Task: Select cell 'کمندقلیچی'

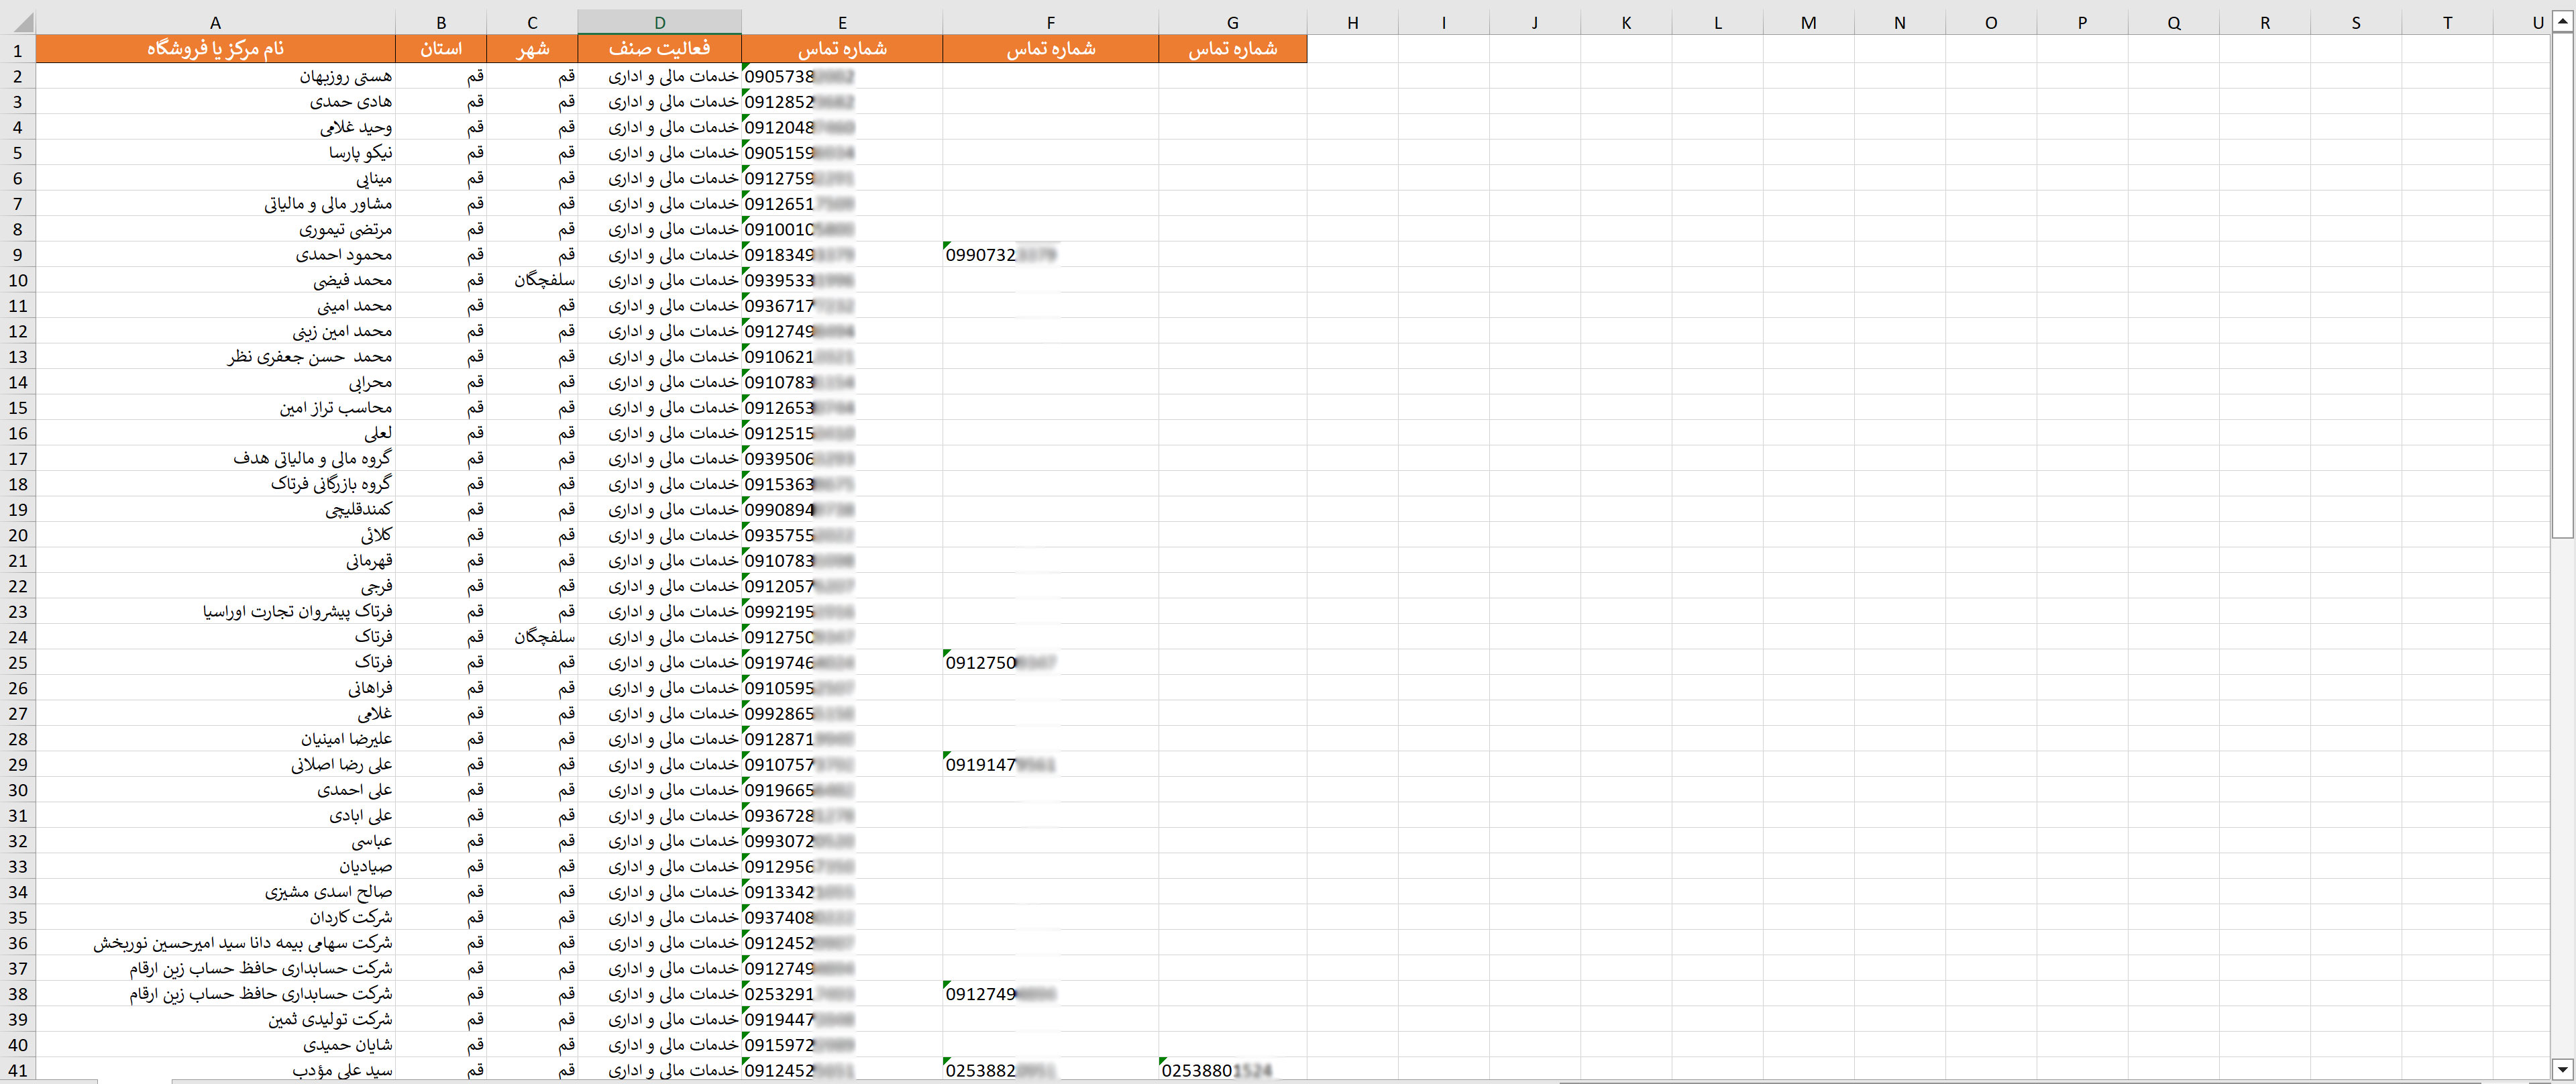Action: coord(215,509)
